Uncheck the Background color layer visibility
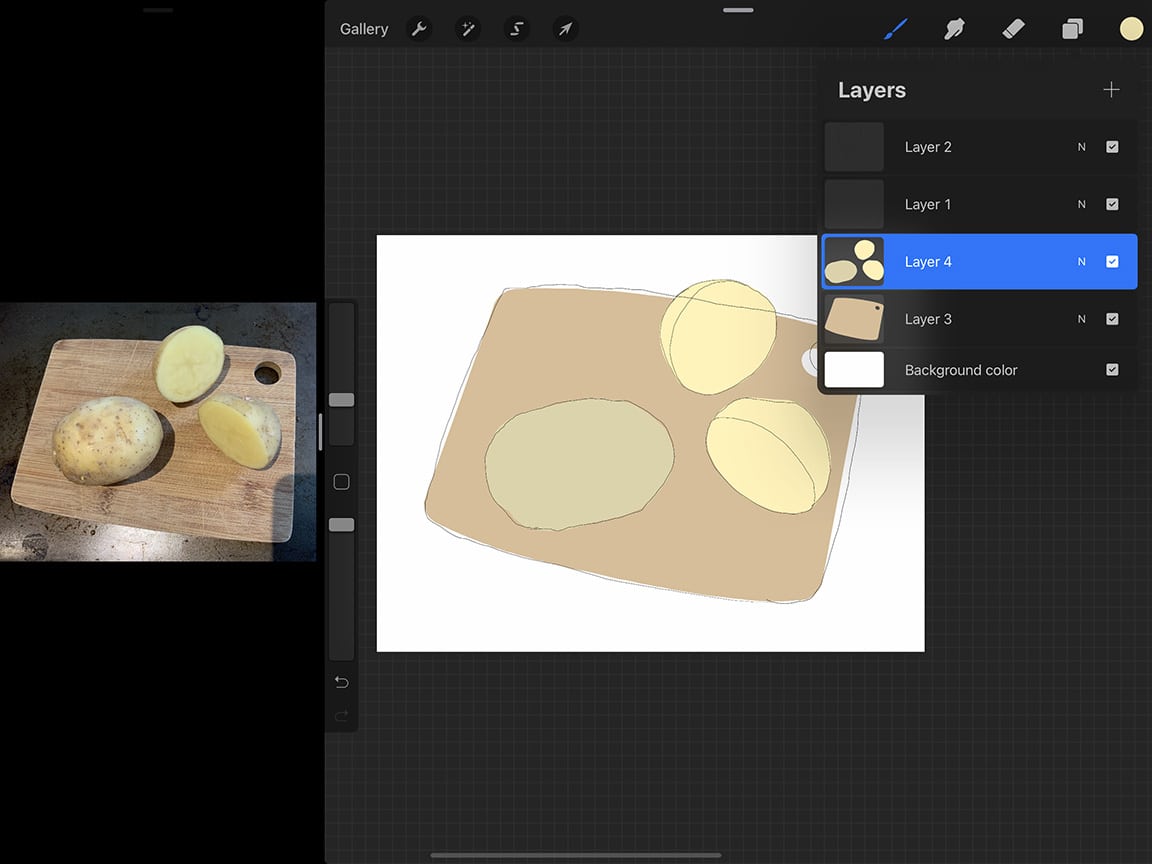The height and width of the screenshot is (864, 1152). 1112,369
